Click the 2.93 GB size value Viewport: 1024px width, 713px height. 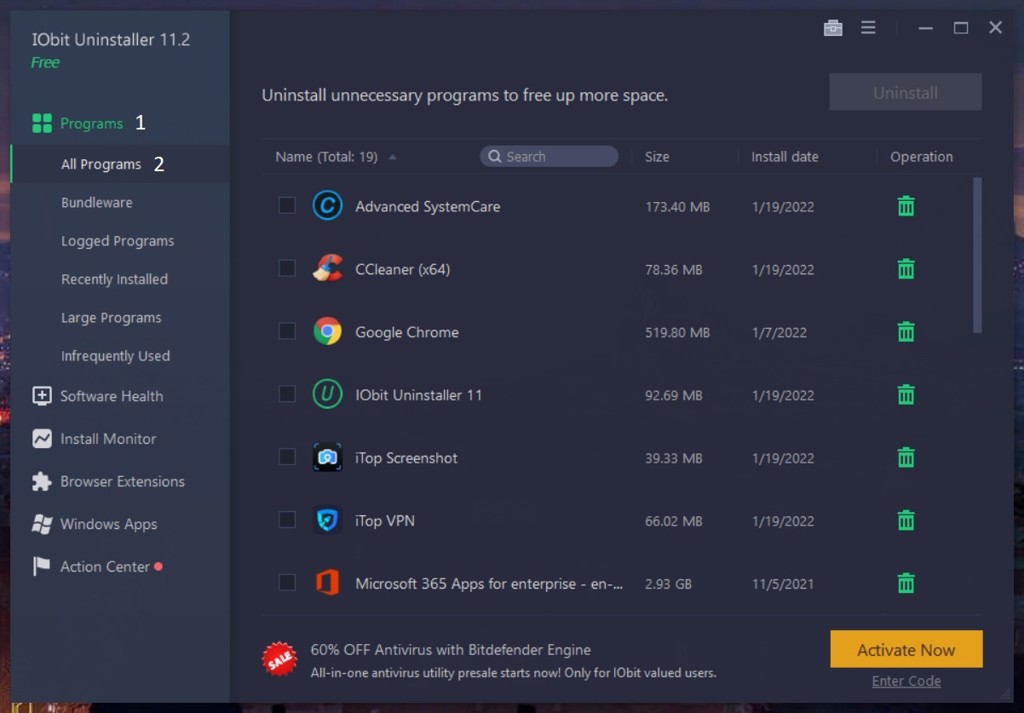point(668,584)
